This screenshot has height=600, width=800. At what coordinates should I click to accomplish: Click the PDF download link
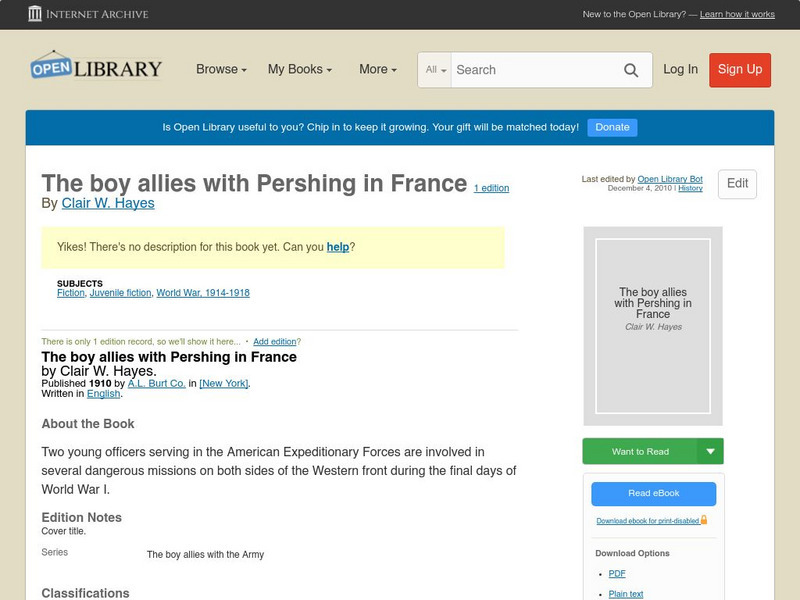click(617, 573)
